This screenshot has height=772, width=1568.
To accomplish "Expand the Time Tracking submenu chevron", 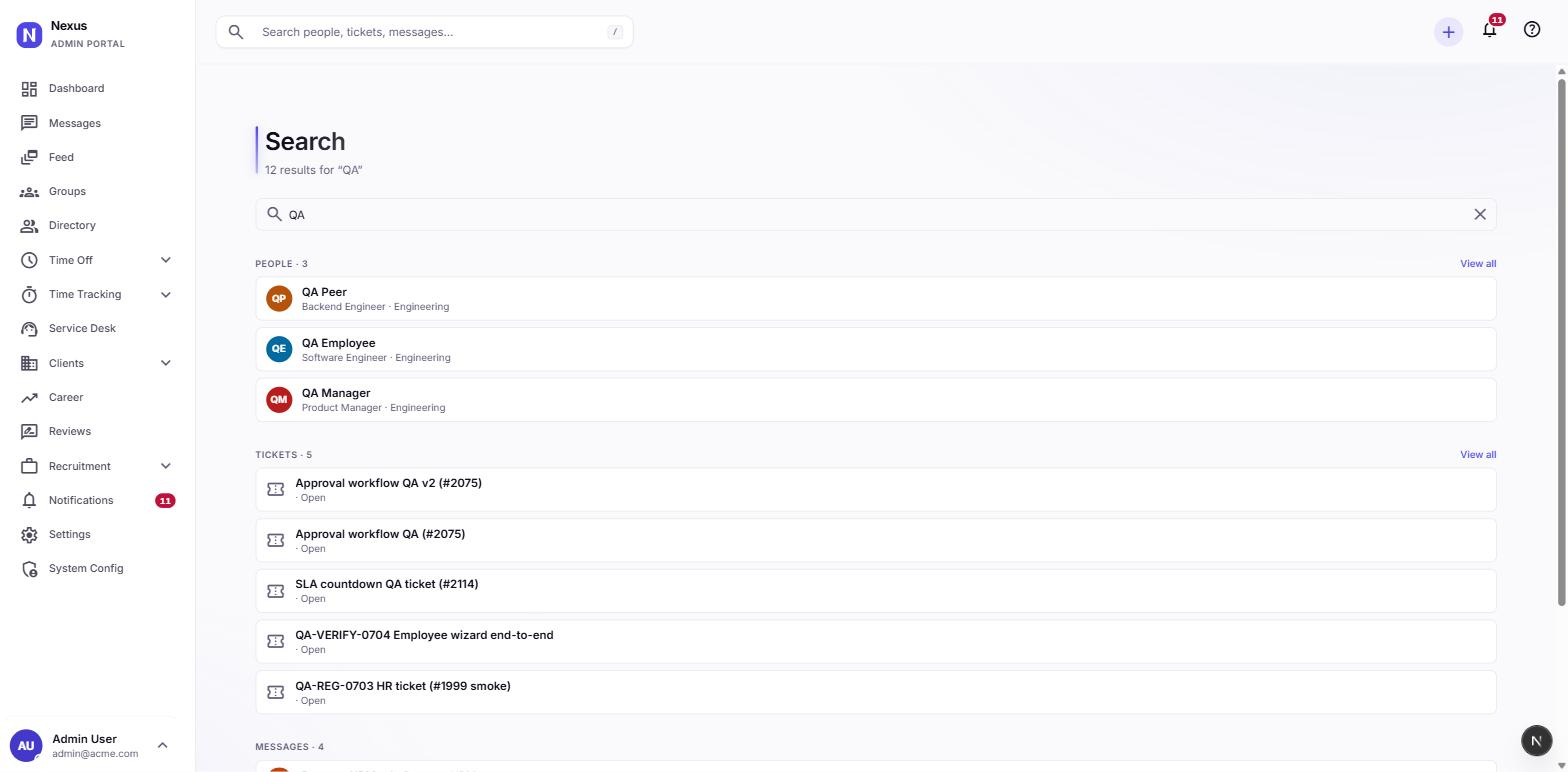I will pos(165,294).
